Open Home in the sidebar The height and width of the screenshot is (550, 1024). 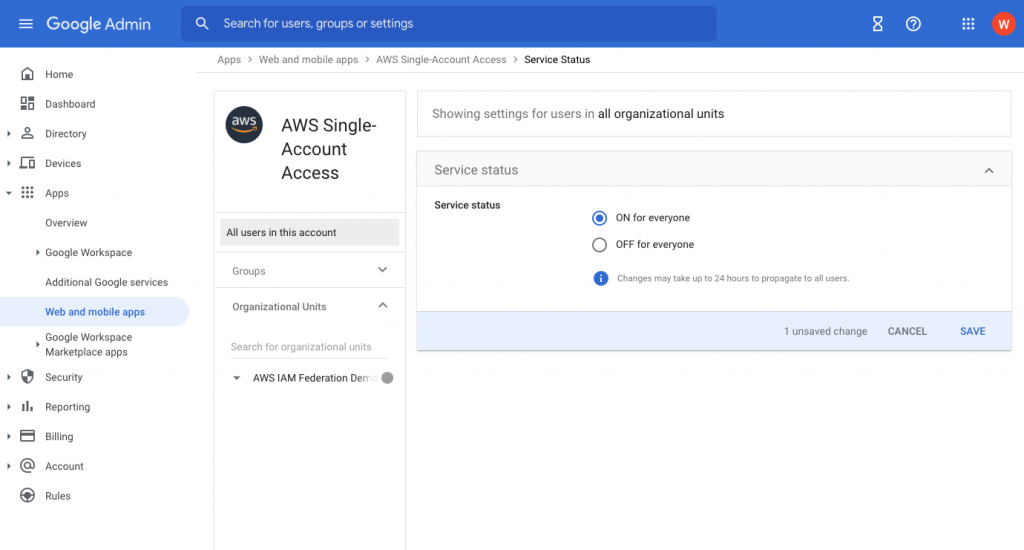point(59,74)
